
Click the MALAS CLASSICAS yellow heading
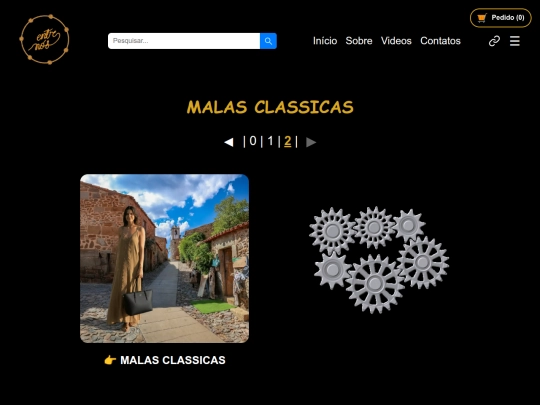(270, 107)
